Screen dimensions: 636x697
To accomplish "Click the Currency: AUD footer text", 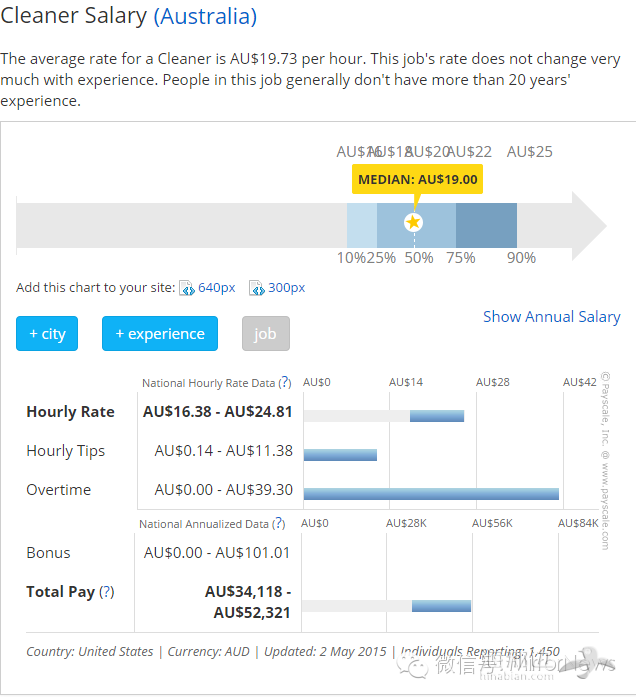I will pyautogui.click(x=208, y=651).
